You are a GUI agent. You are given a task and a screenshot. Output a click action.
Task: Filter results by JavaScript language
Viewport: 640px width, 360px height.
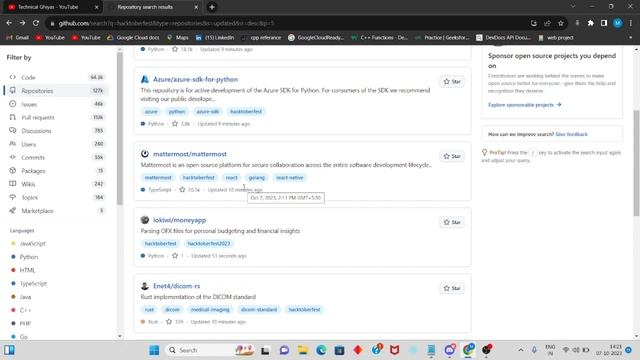33,243
